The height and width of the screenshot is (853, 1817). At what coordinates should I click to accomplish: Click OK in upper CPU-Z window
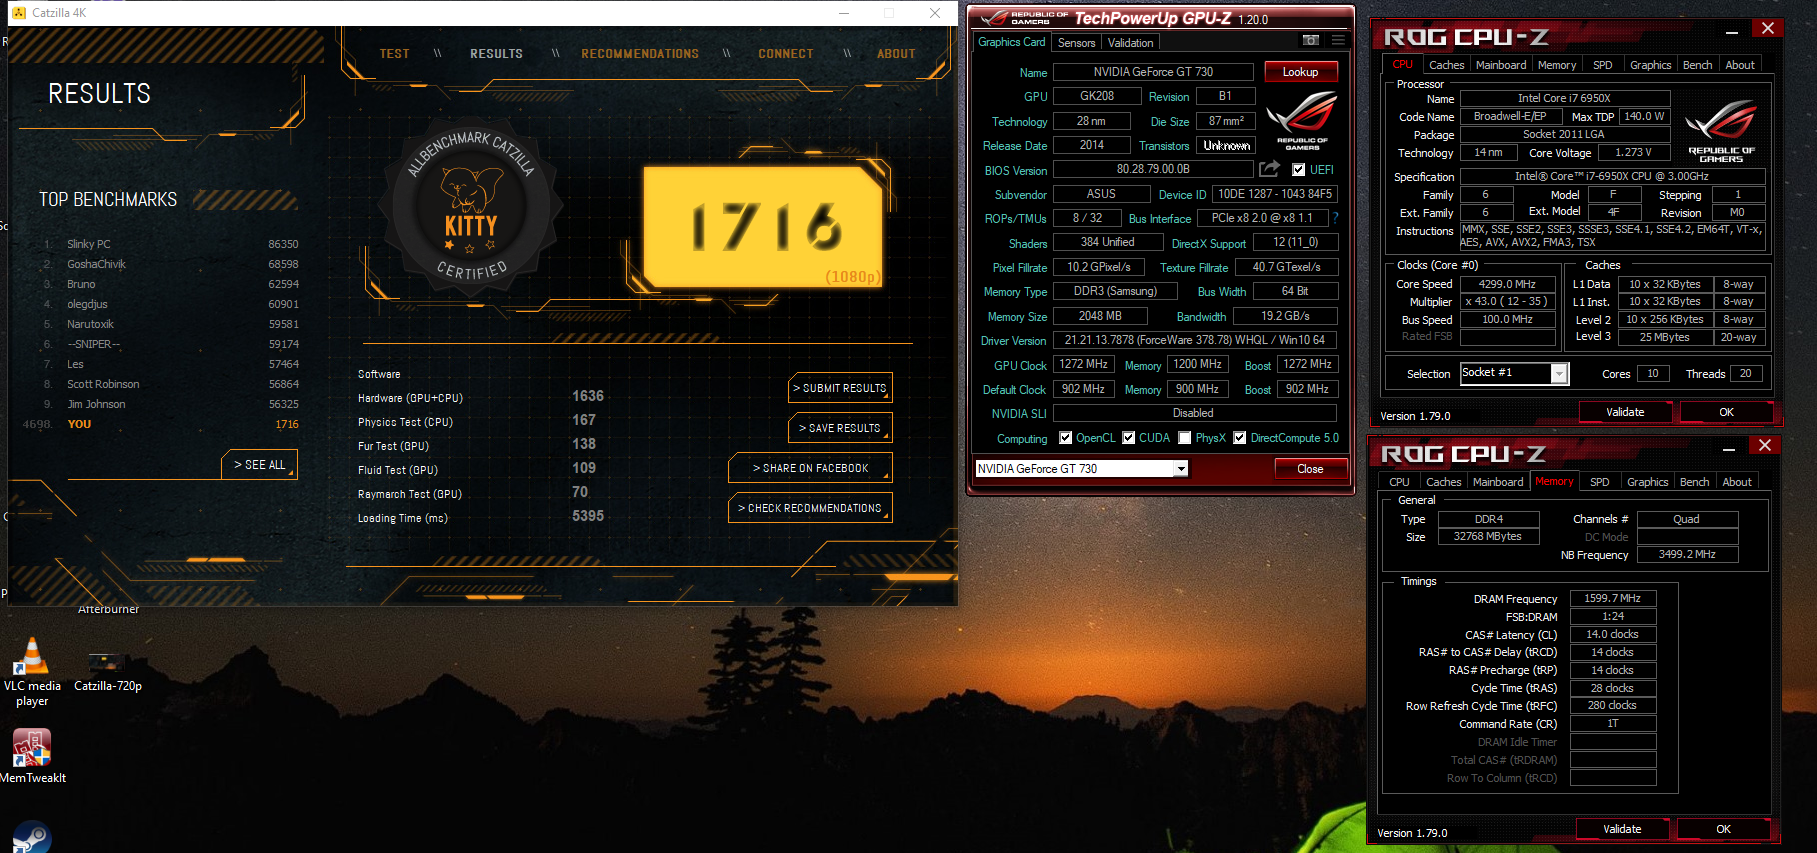click(x=1726, y=412)
